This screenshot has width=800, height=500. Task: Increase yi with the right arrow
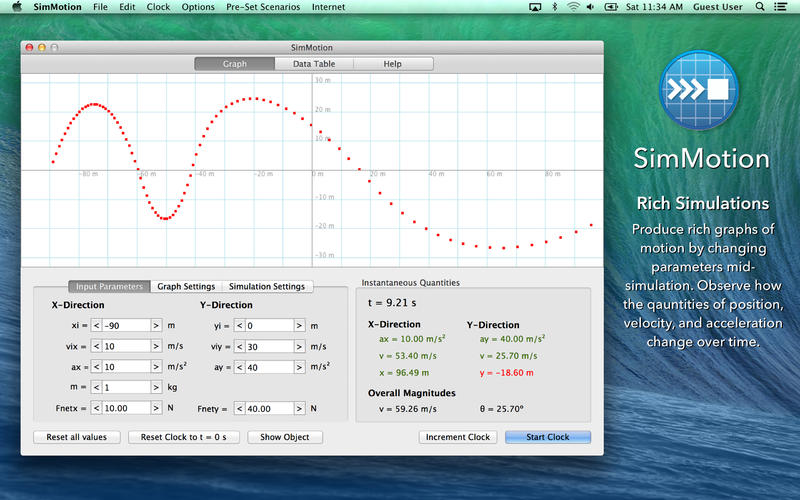coord(299,326)
